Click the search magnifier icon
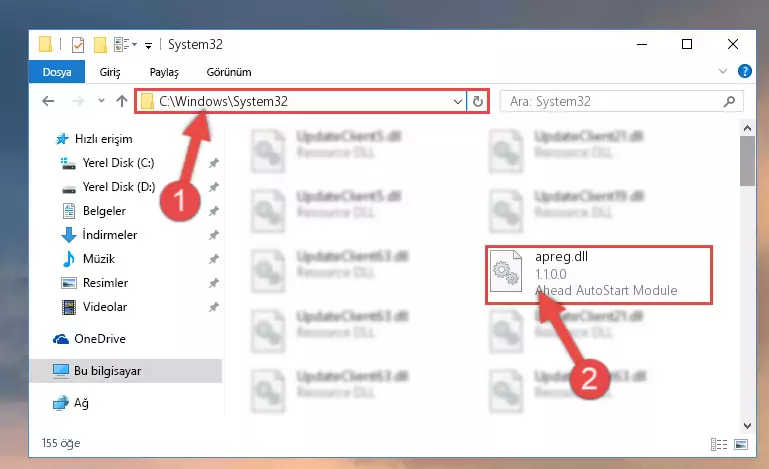The image size is (769, 469). (729, 102)
